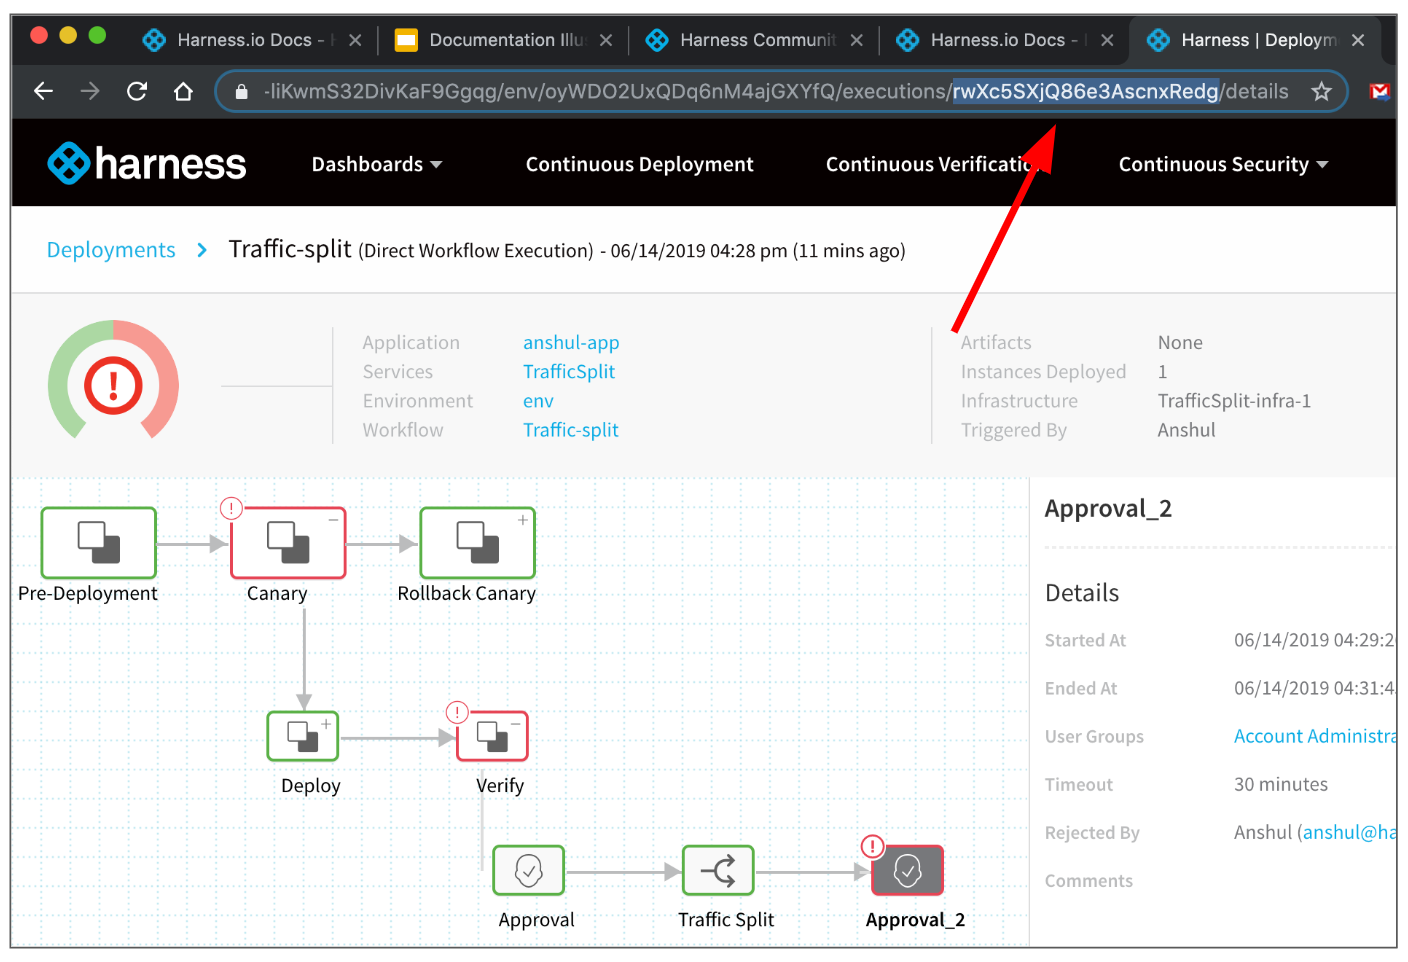Go to the browser home icon

pos(183,92)
